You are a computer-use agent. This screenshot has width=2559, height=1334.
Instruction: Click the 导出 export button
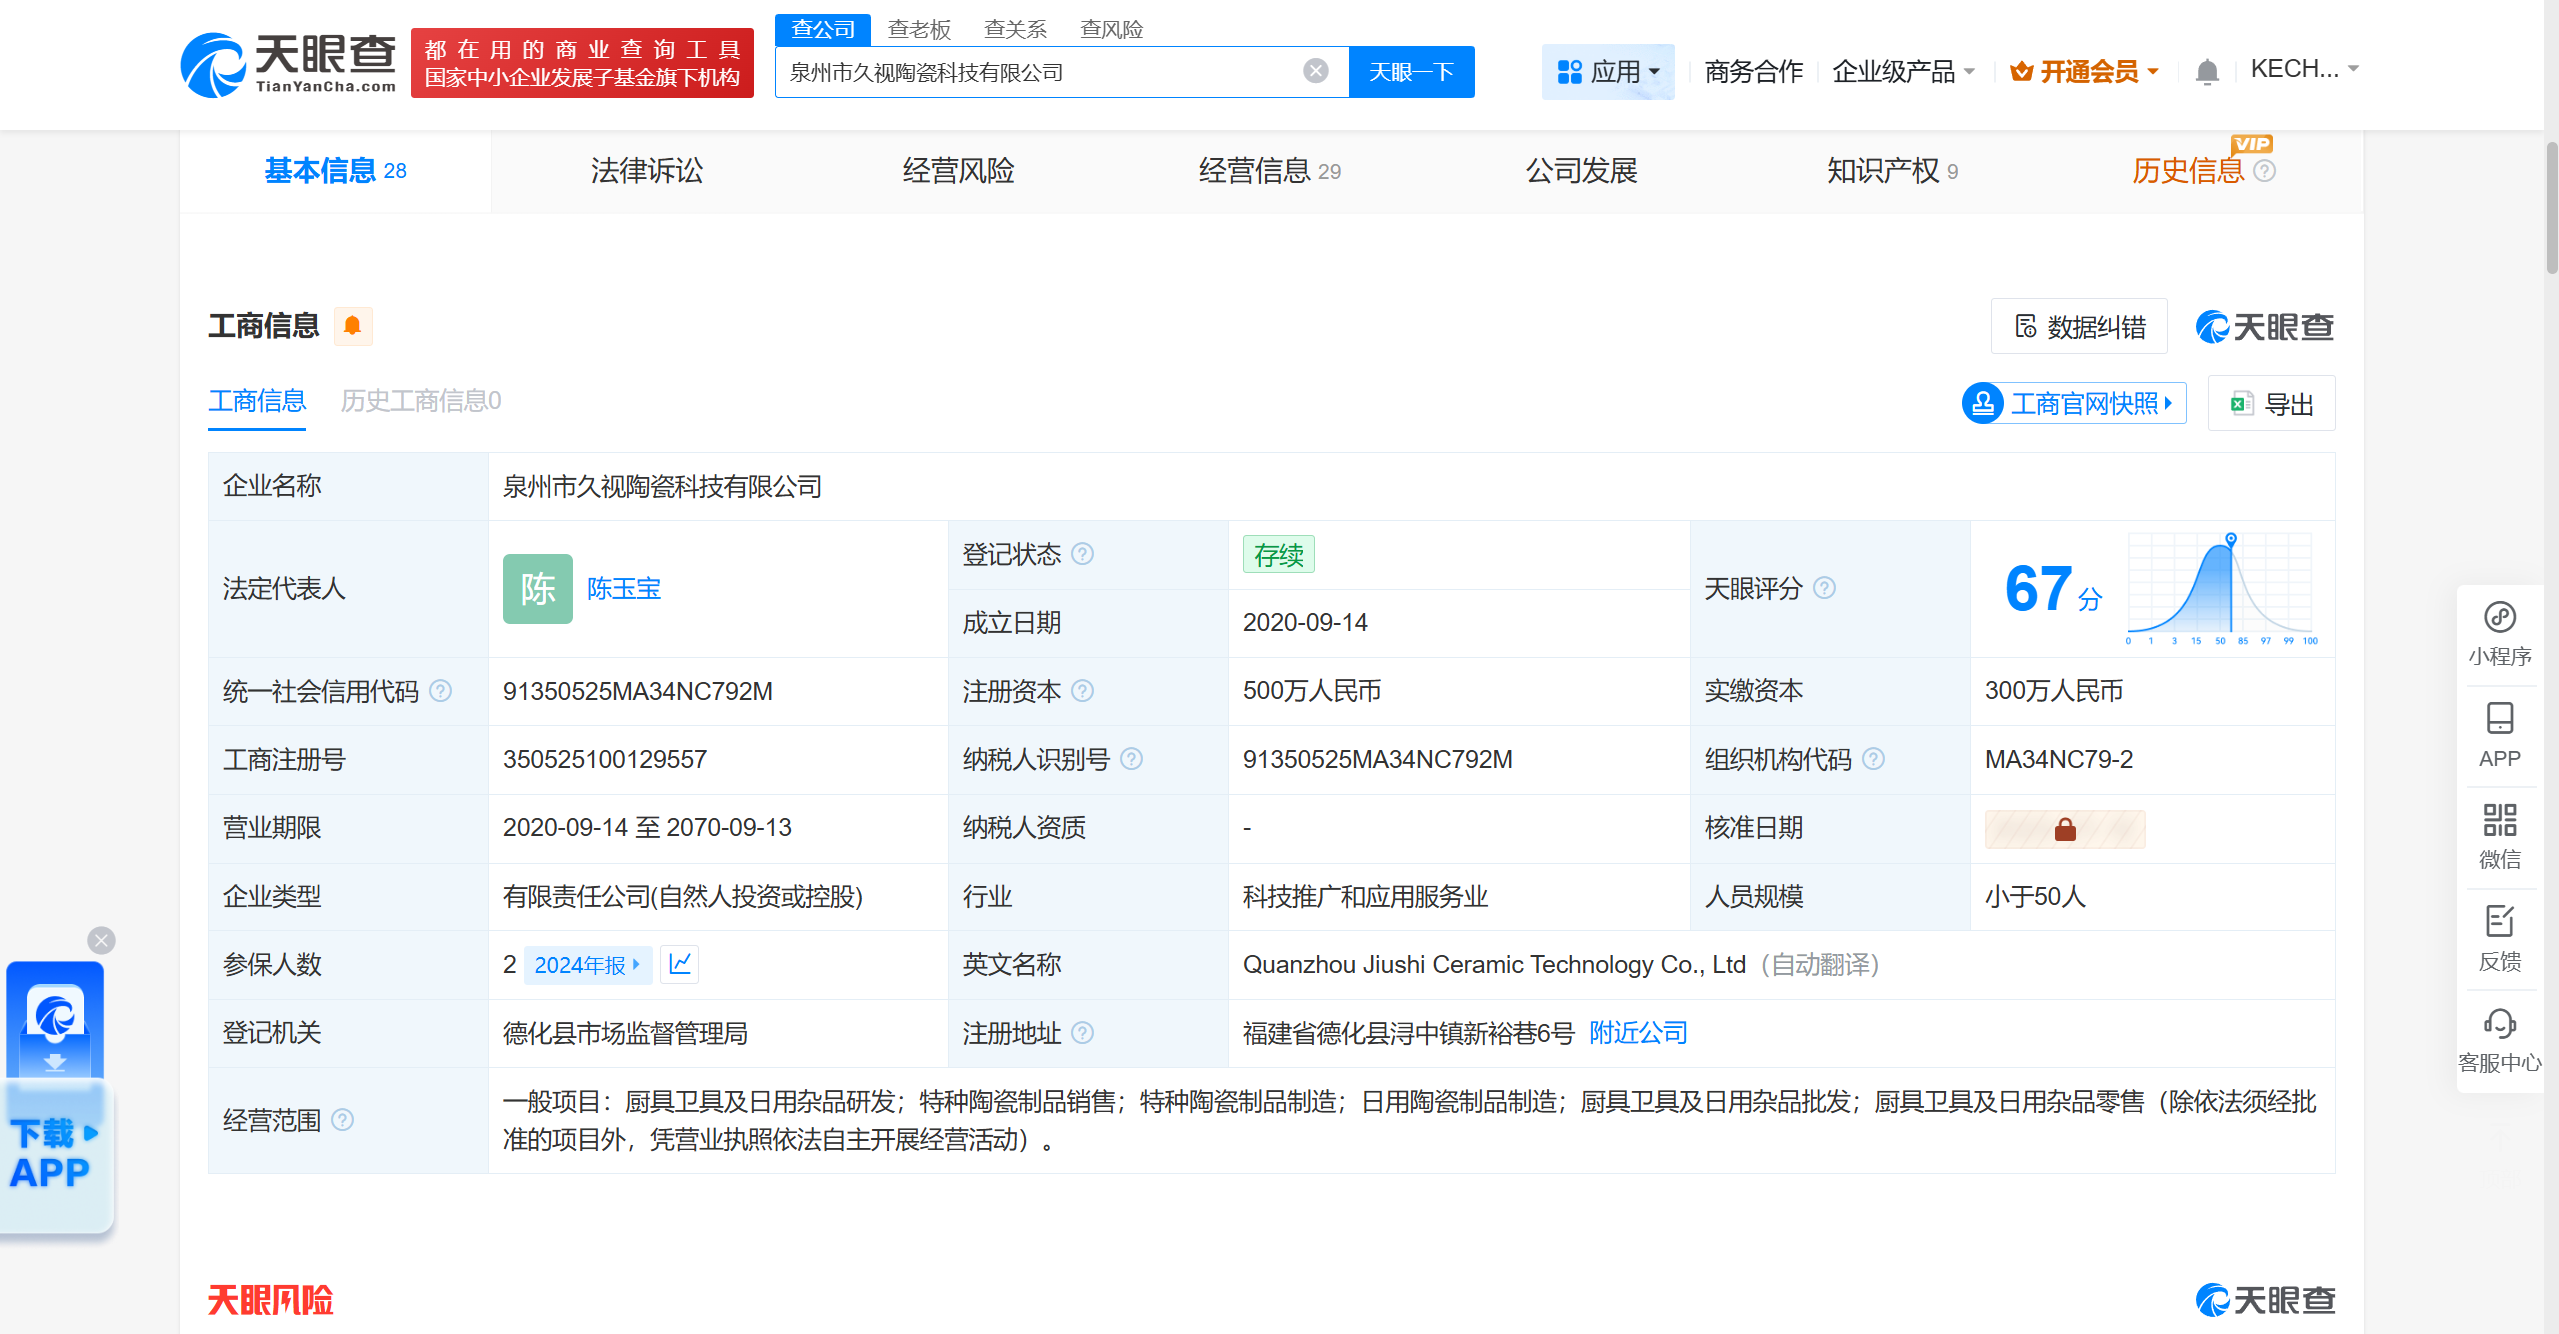click(2272, 404)
